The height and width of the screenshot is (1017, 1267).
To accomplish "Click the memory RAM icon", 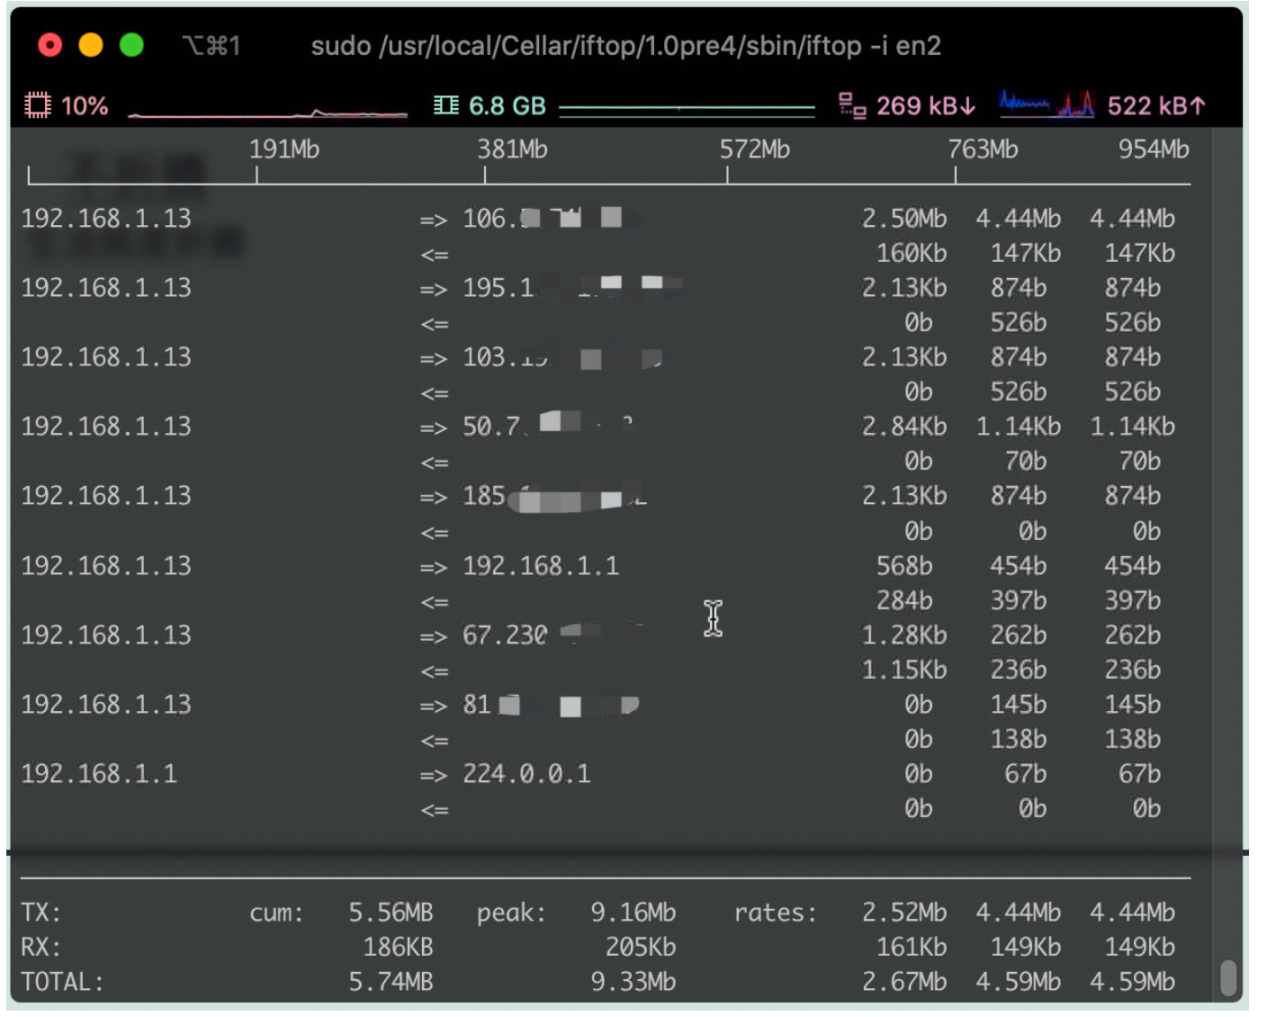I will (446, 105).
